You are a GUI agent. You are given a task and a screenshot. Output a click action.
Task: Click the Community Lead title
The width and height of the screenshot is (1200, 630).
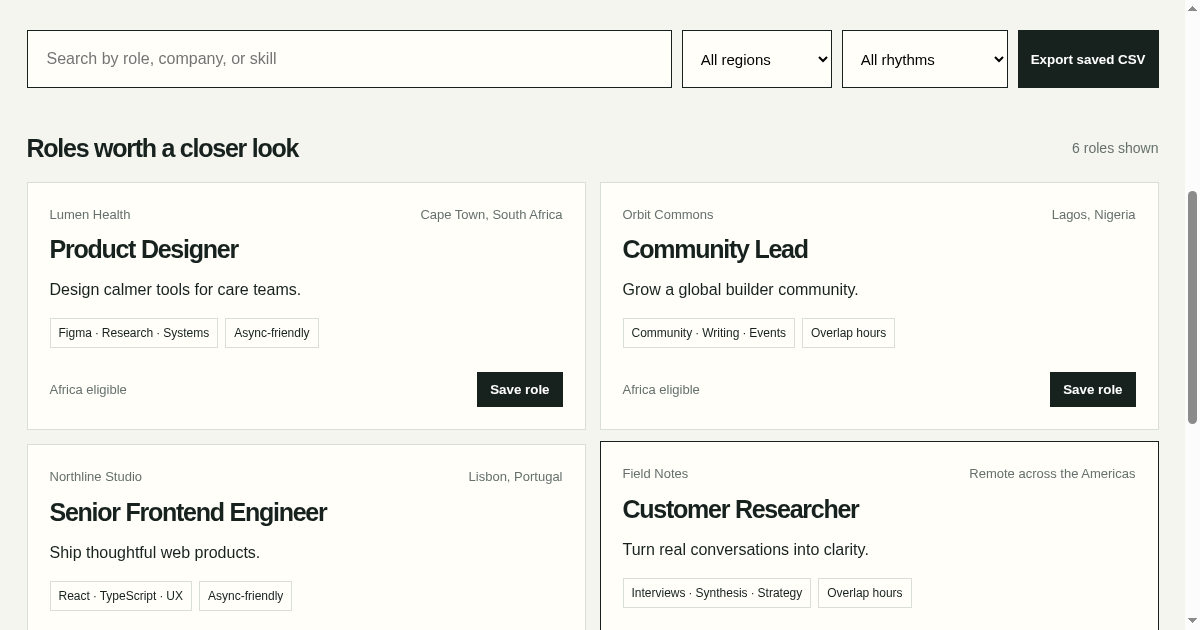tap(715, 249)
